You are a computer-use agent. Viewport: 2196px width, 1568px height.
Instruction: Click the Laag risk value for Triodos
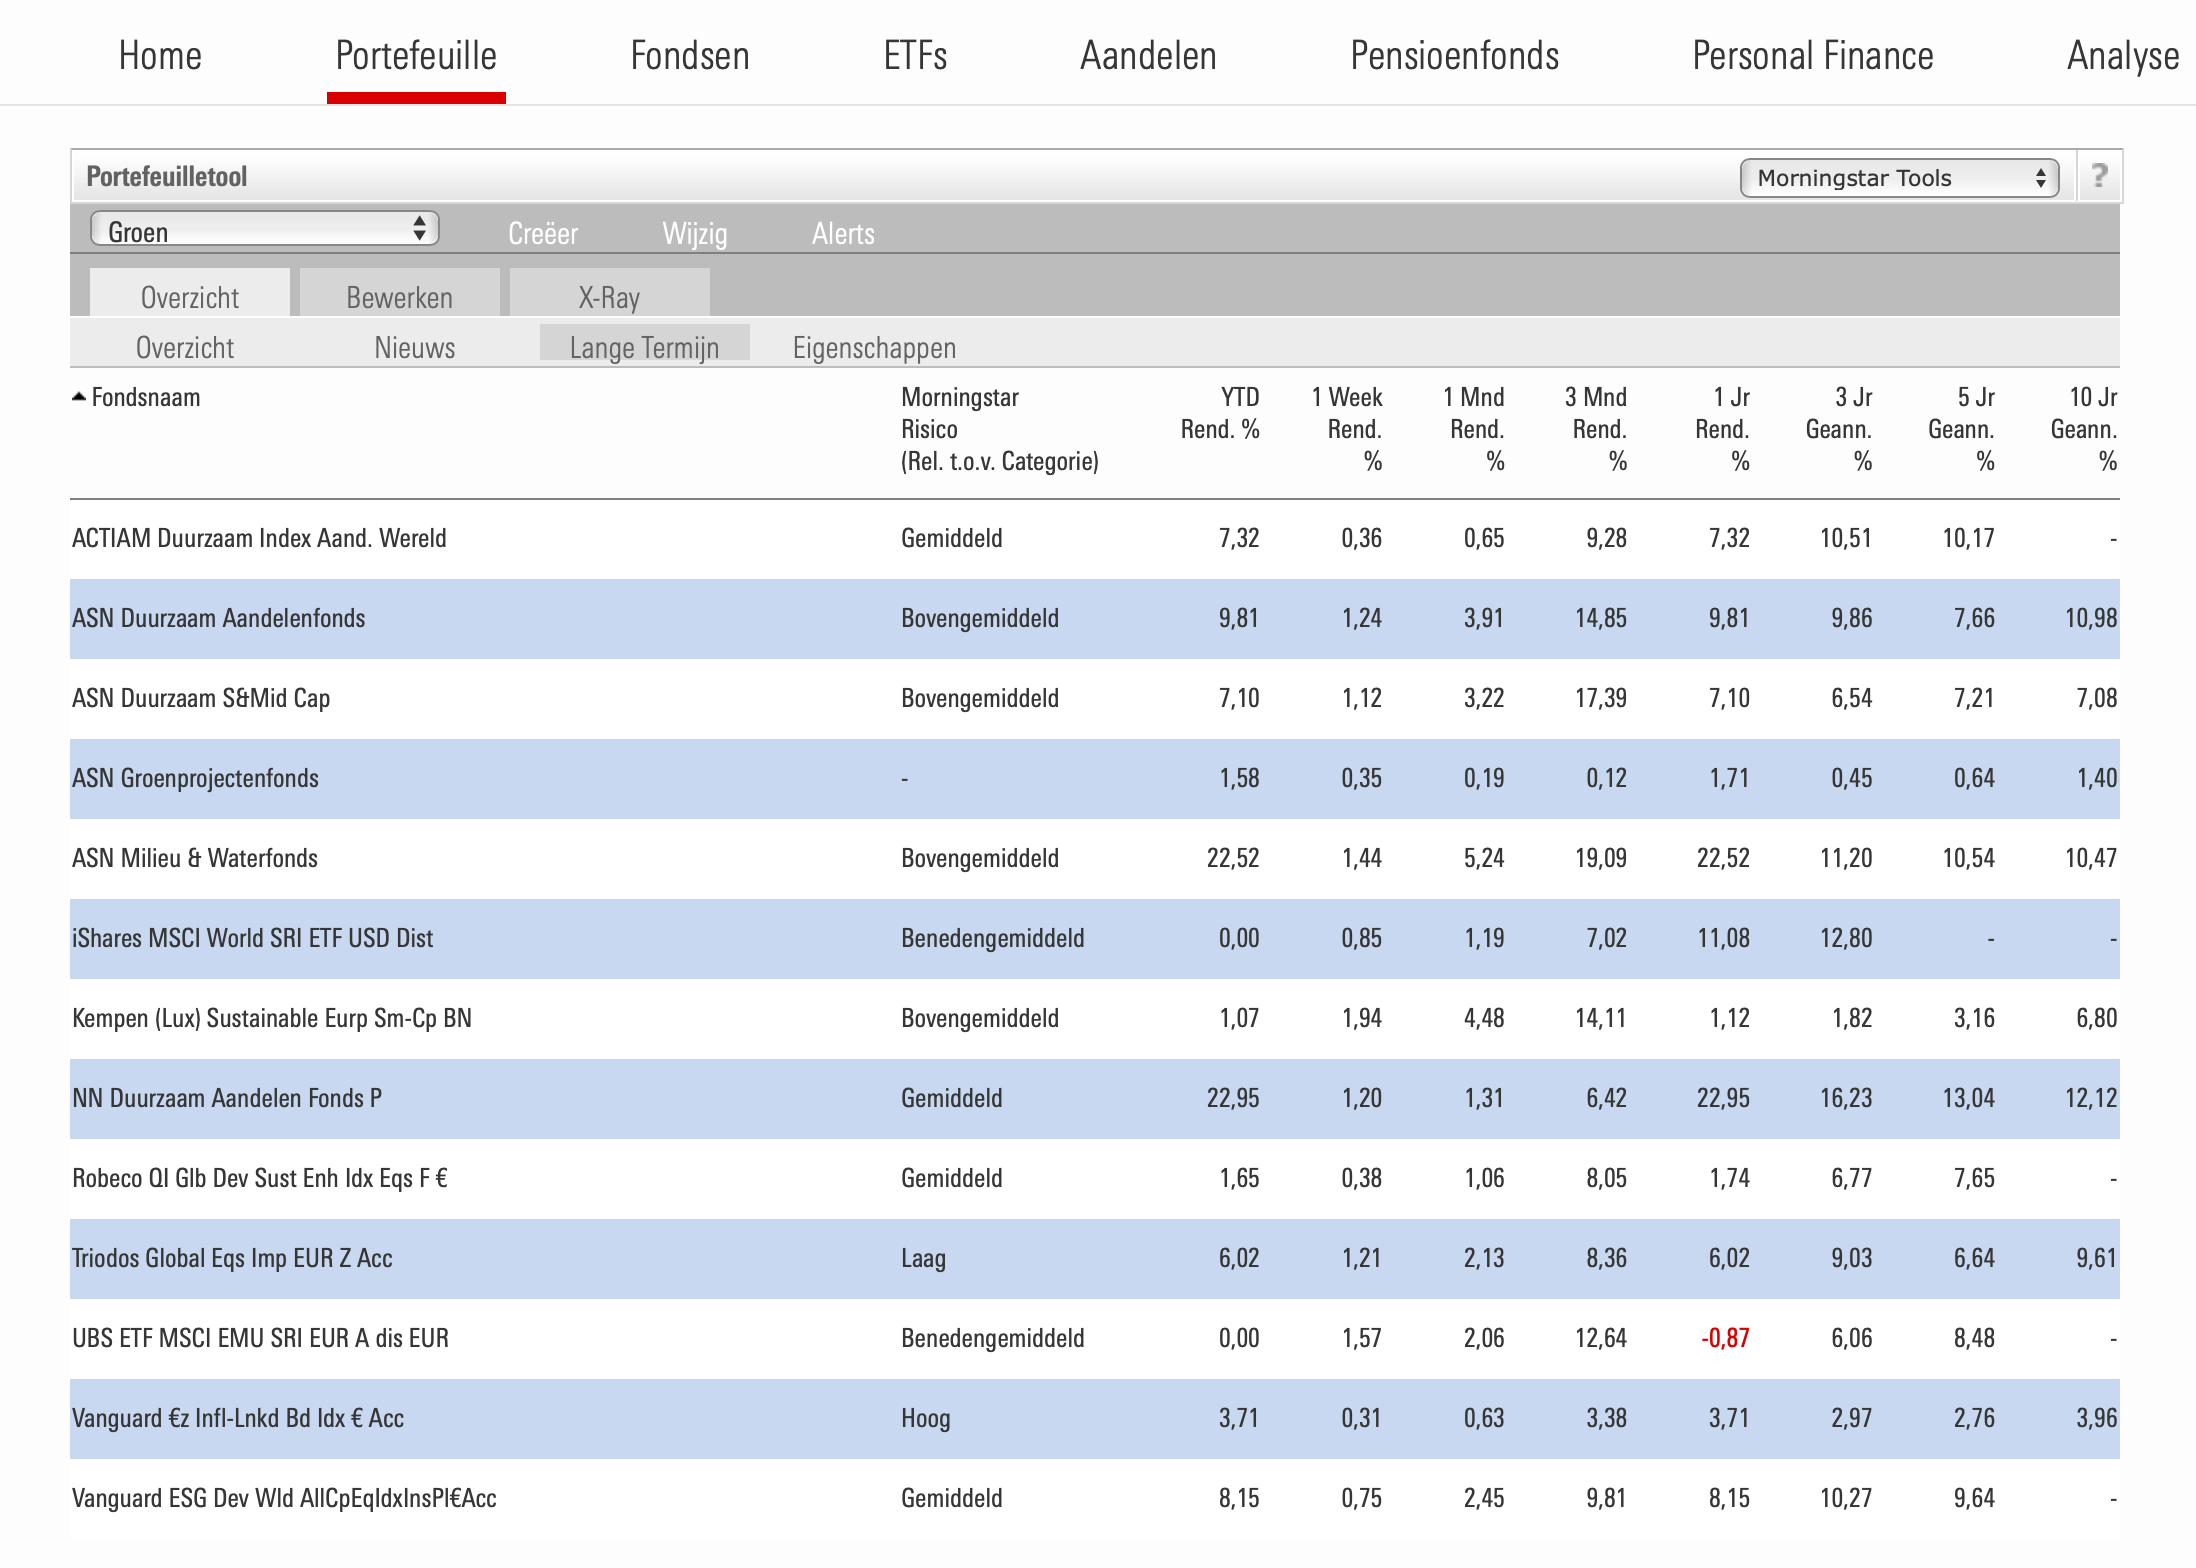(x=923, y=1258)
